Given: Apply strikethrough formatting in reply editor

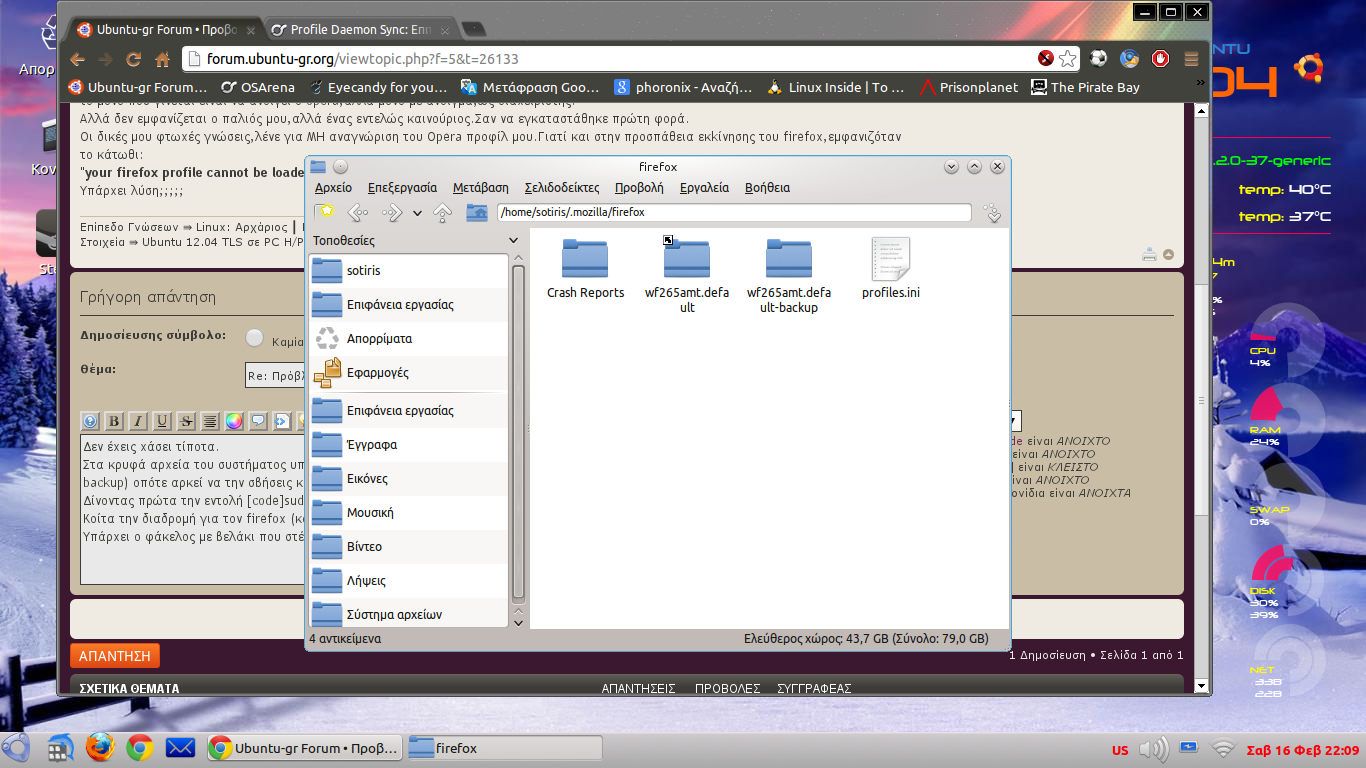Looking at the screenshot, I should tap(186, 421).
